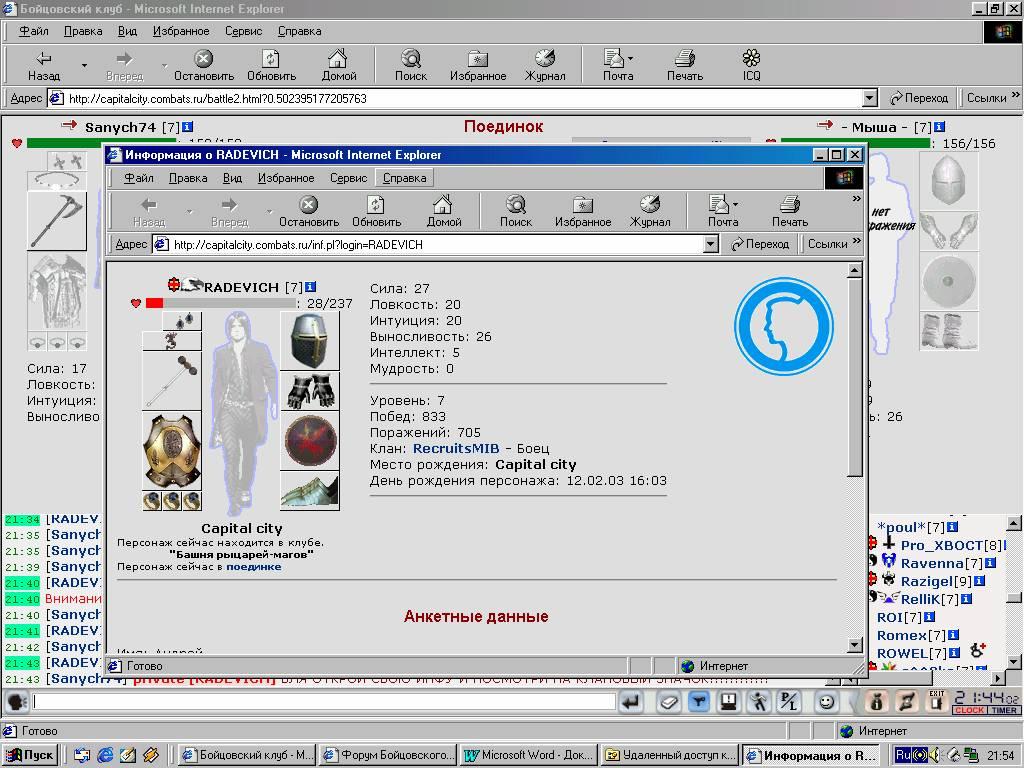
Task: Click the Razigel[9] player name
Action: 936,581
